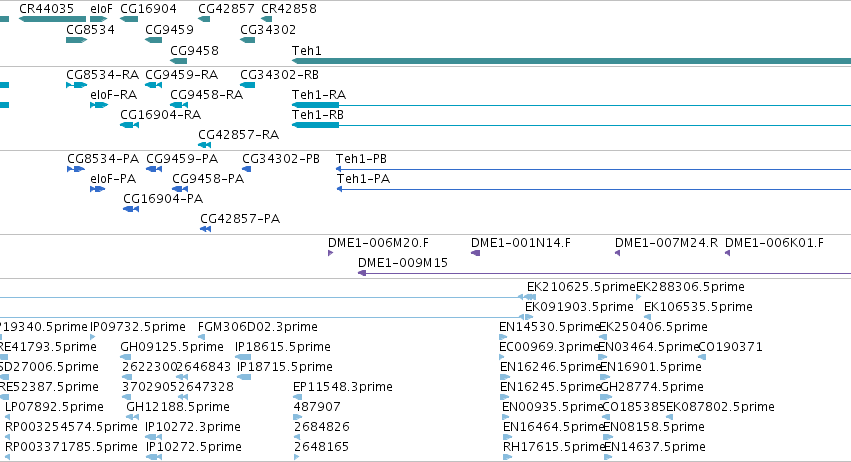Click the CG9459 gene label
This screenshot has width=851, height=462.
(169, 30)
